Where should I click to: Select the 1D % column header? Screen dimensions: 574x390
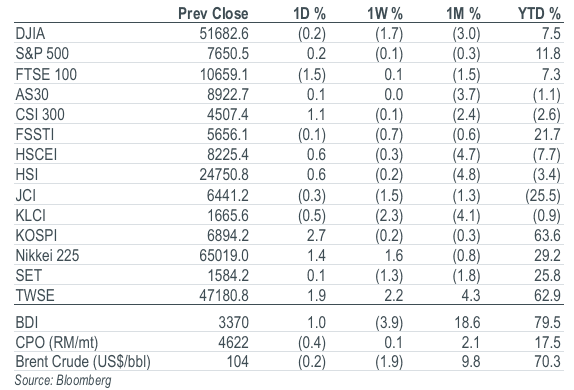(309, 14)
